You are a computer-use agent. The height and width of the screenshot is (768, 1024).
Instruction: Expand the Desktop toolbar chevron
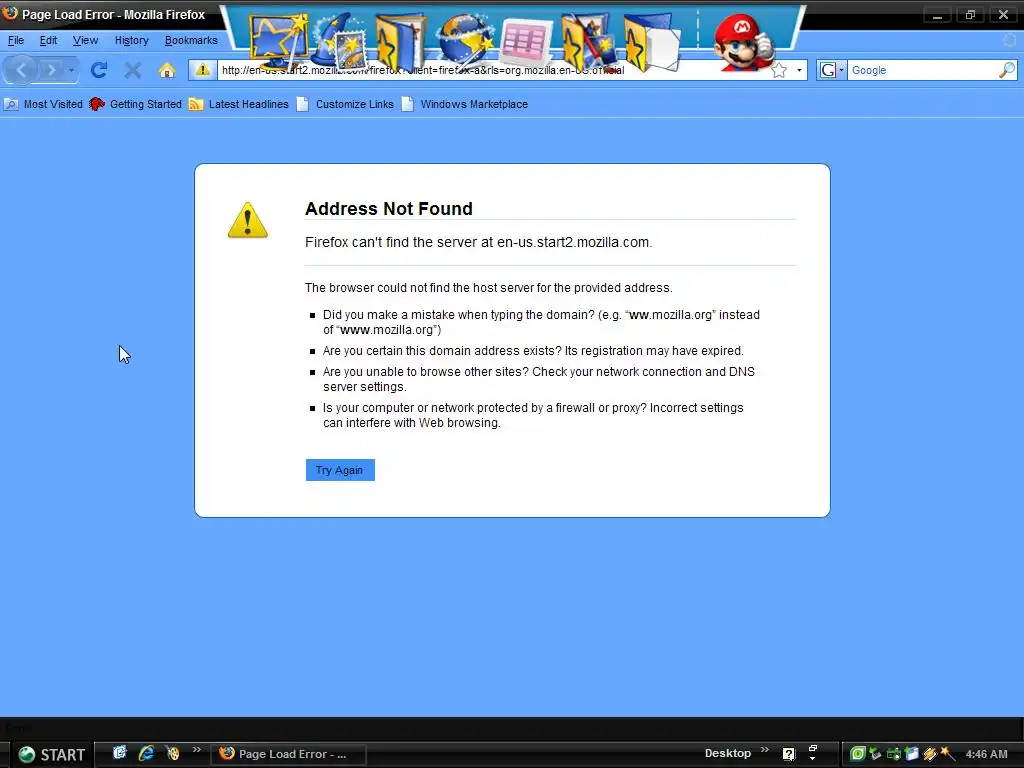click(x=764, y=750)
